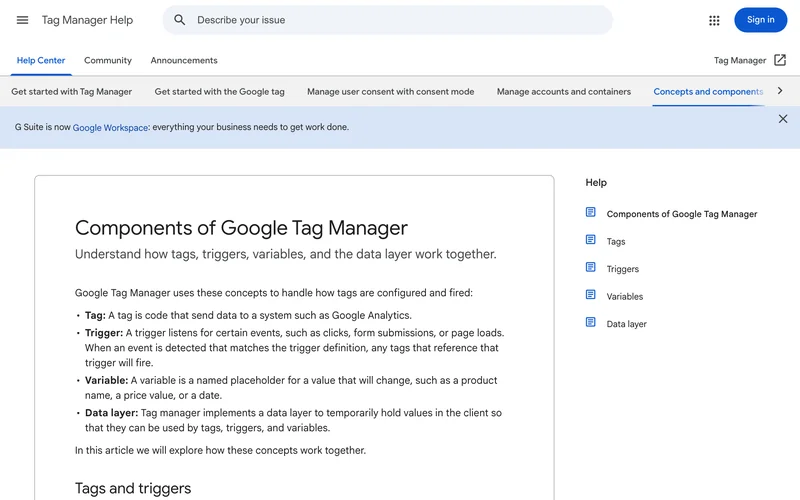Click the bold Trigger: definition term
This screenshot has width=800, height=500.
[104, 333]
